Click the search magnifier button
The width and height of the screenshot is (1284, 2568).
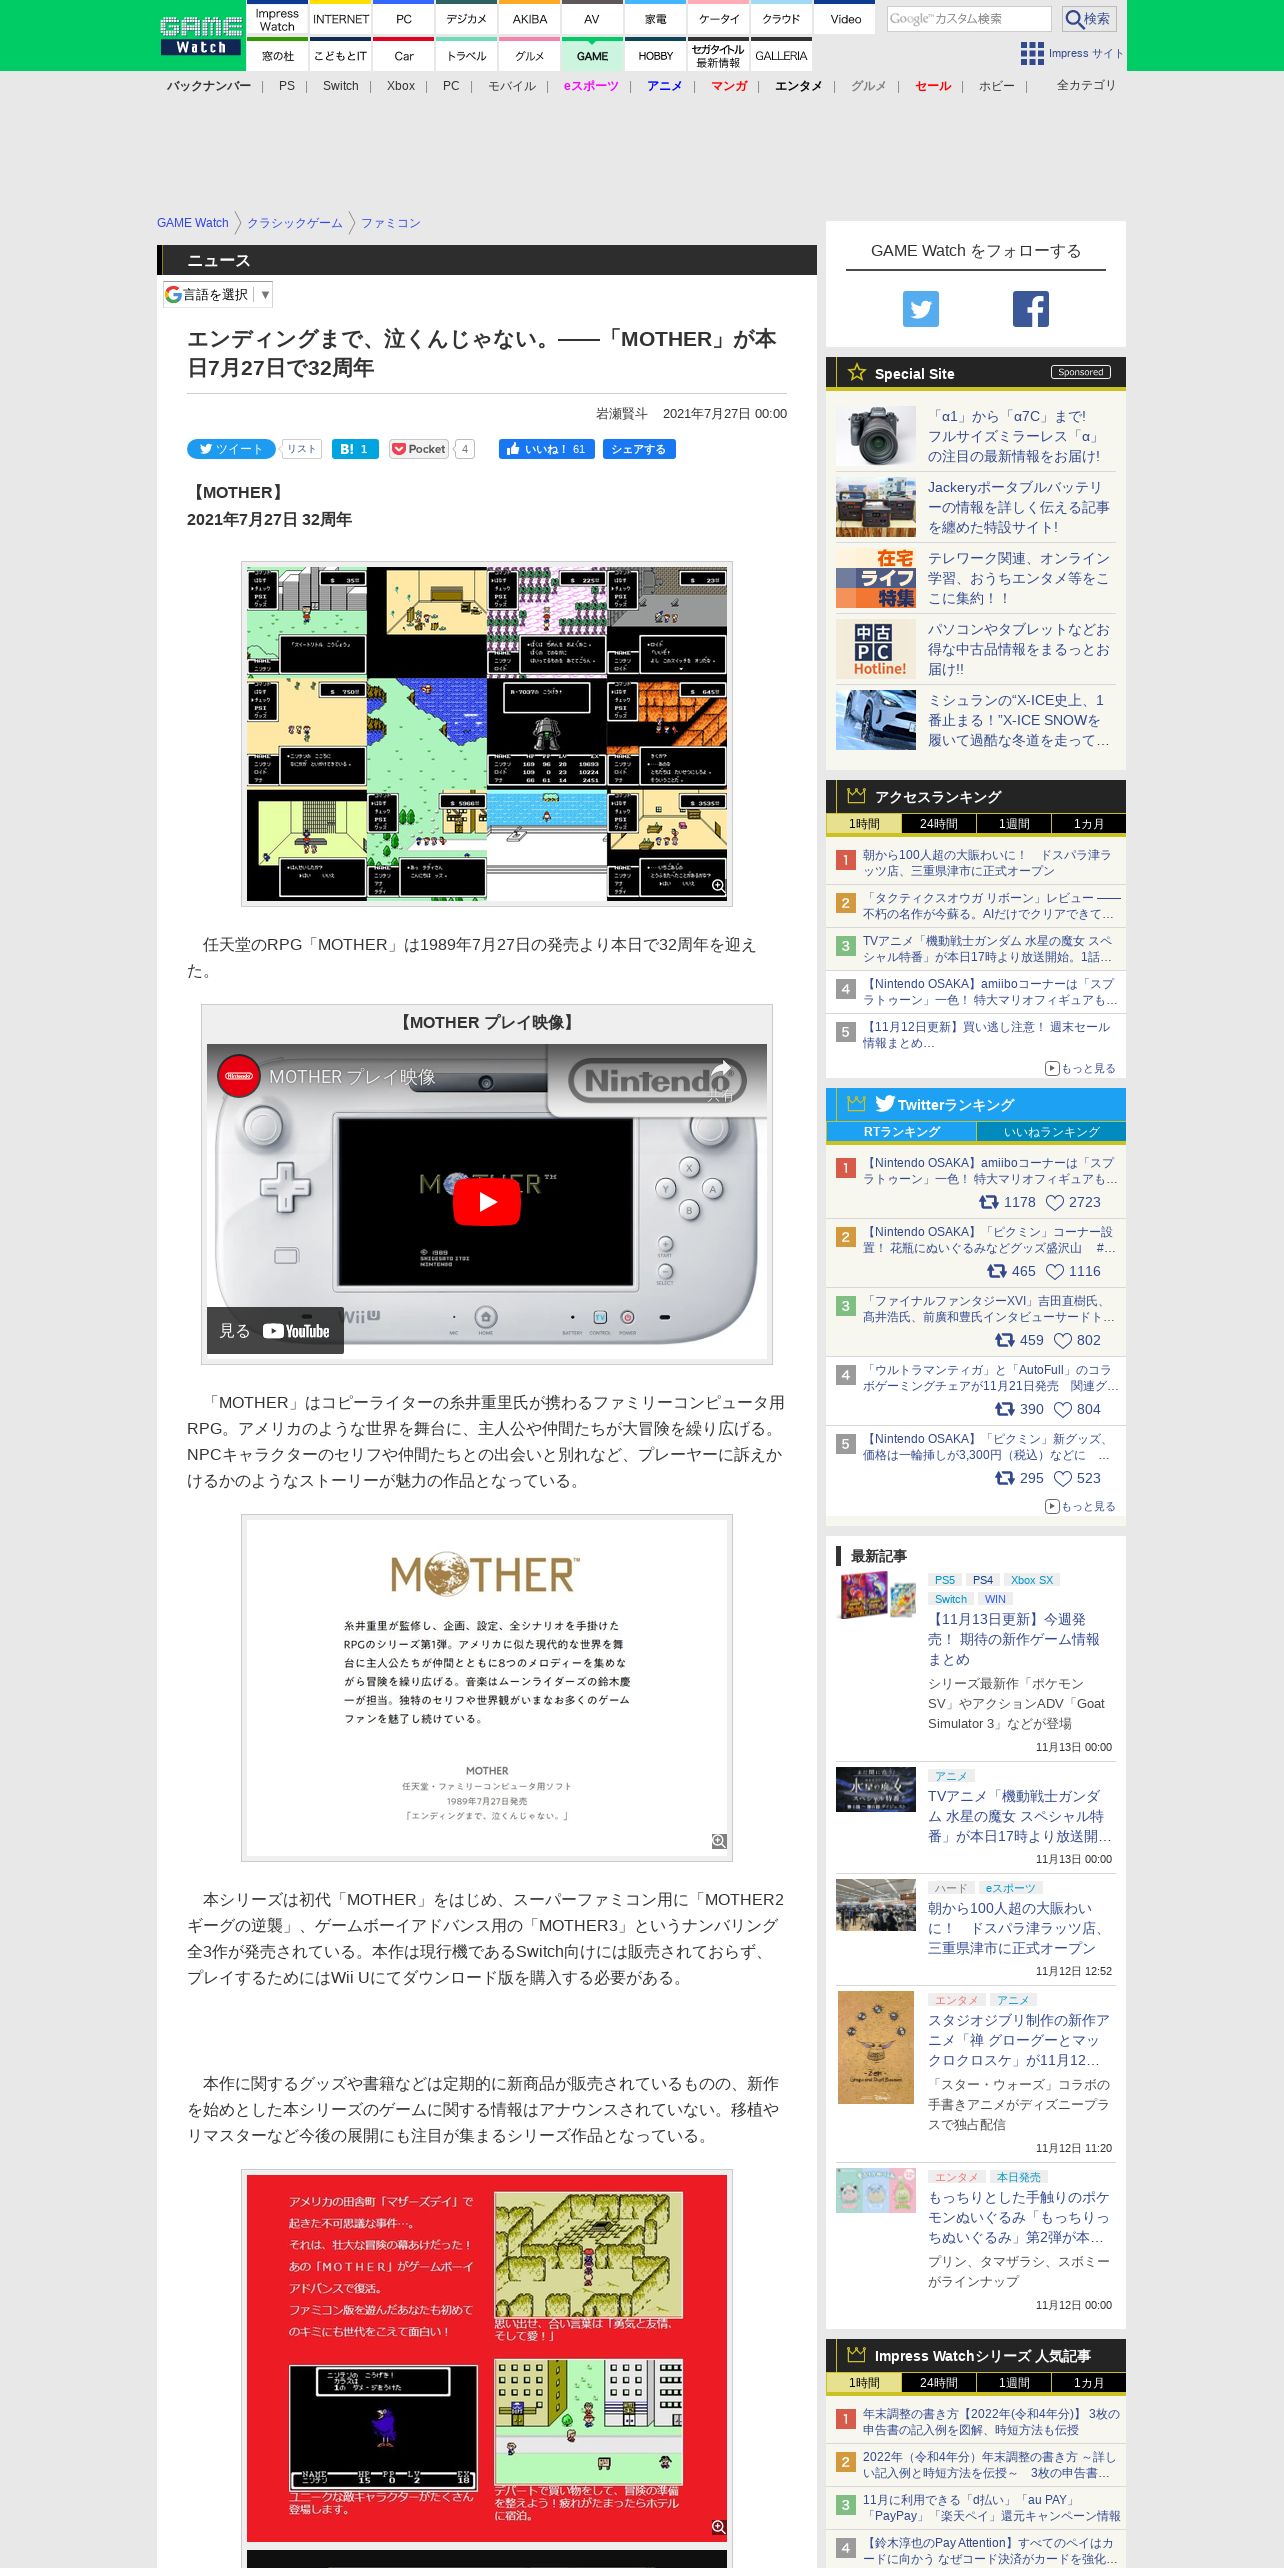tap(1089, 19)
